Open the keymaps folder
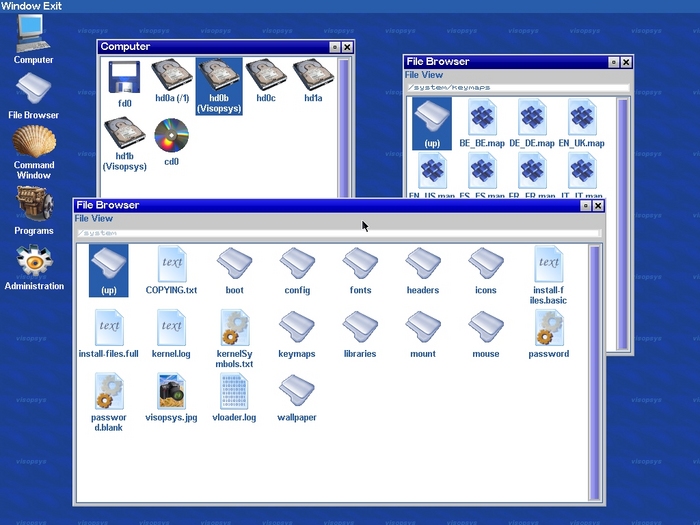Viewport: 700px width, 525px height. [296, 328]
